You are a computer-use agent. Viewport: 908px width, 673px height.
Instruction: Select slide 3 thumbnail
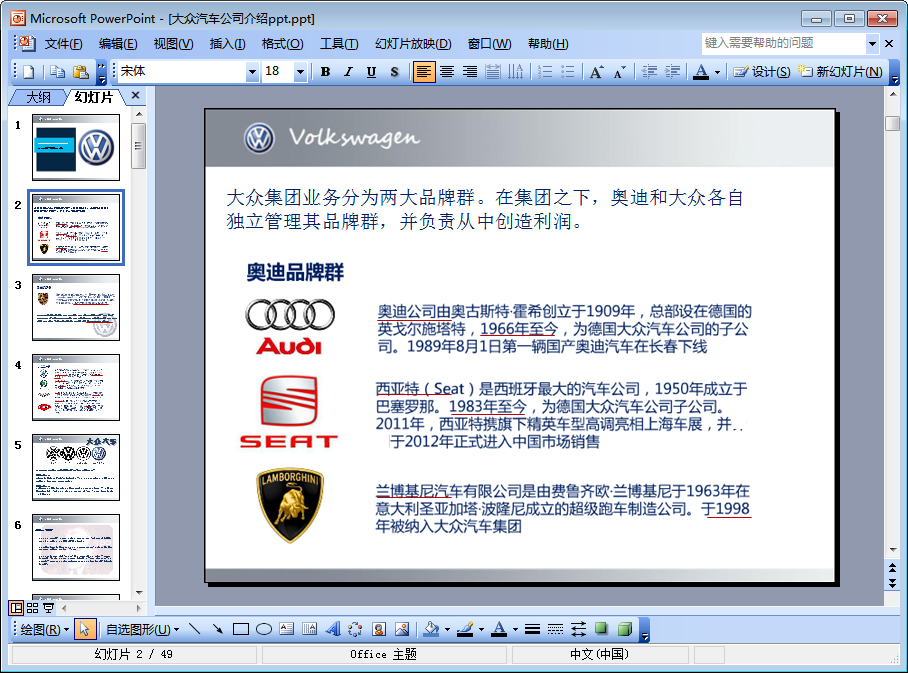pos(76,308)
